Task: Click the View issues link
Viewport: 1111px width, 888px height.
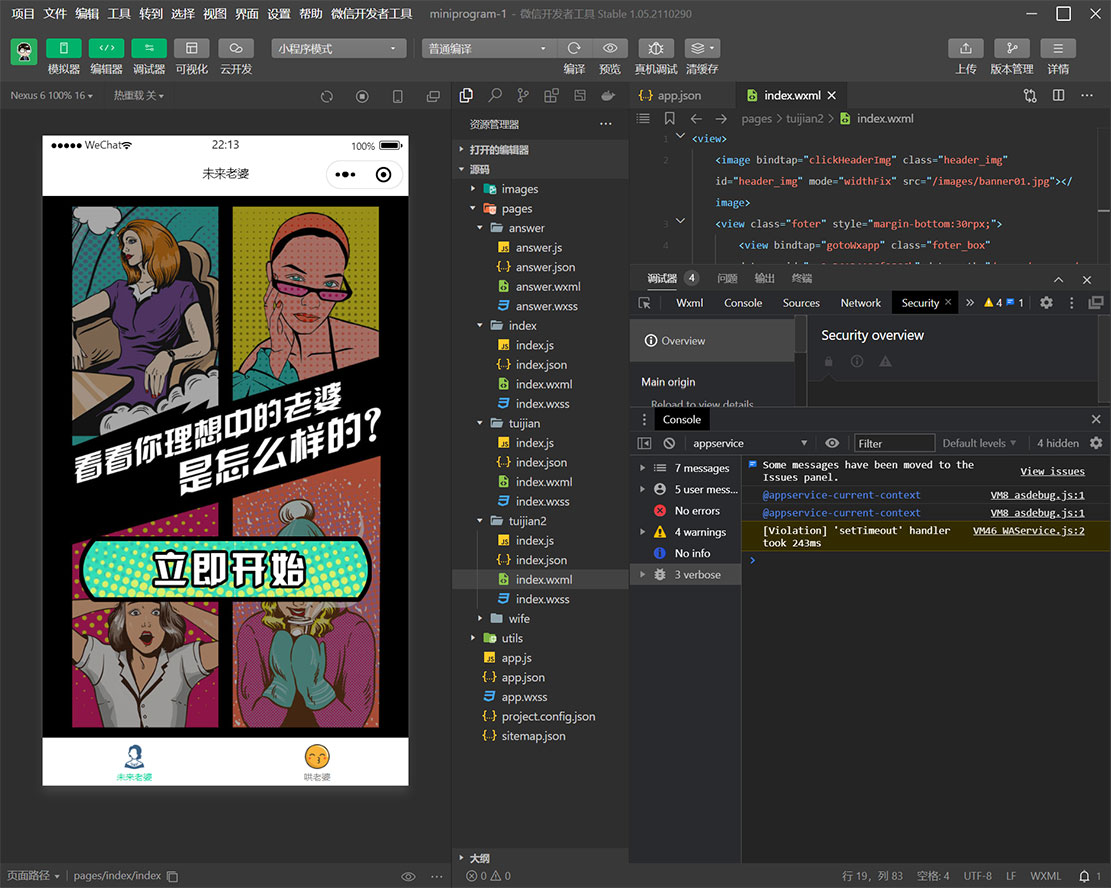Action: coord(1052,471)
